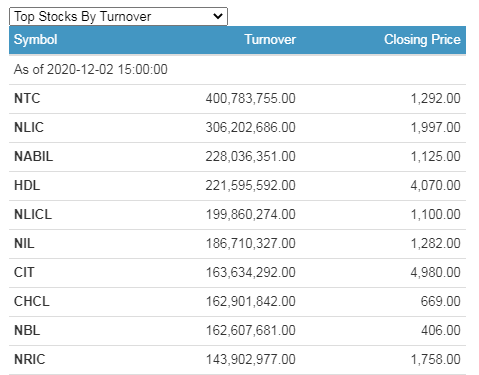The width and height of the screenshot is (479, 375).
Task: Click the dropdown chevron arrow
Action: [218, 16]
